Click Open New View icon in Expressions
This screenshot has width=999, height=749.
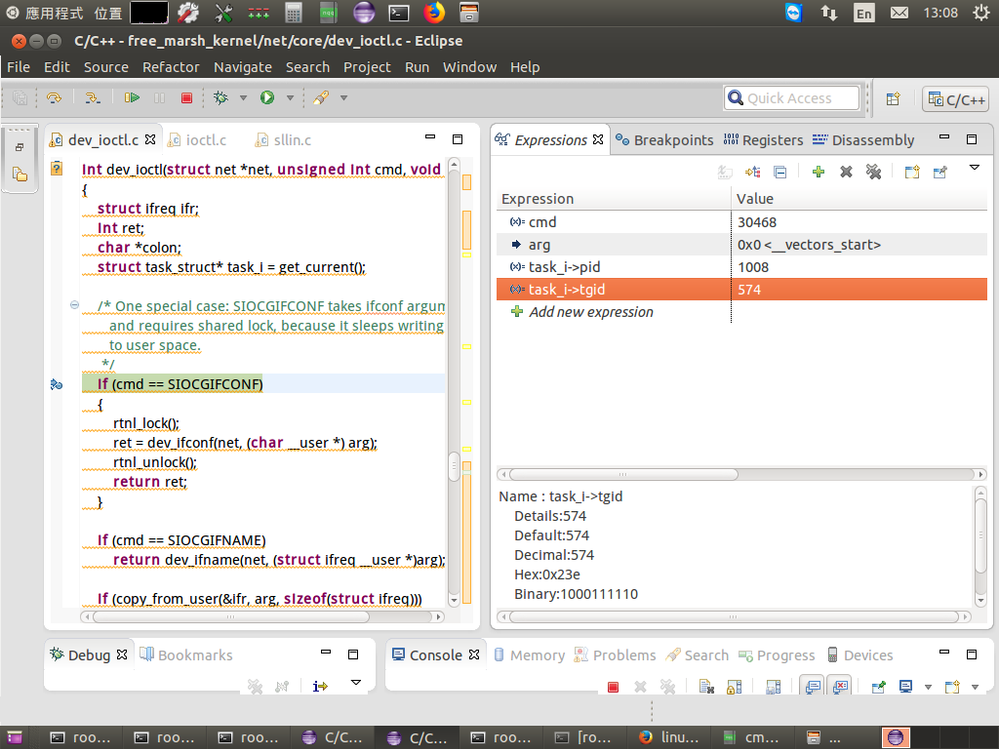tap(912, 171)
